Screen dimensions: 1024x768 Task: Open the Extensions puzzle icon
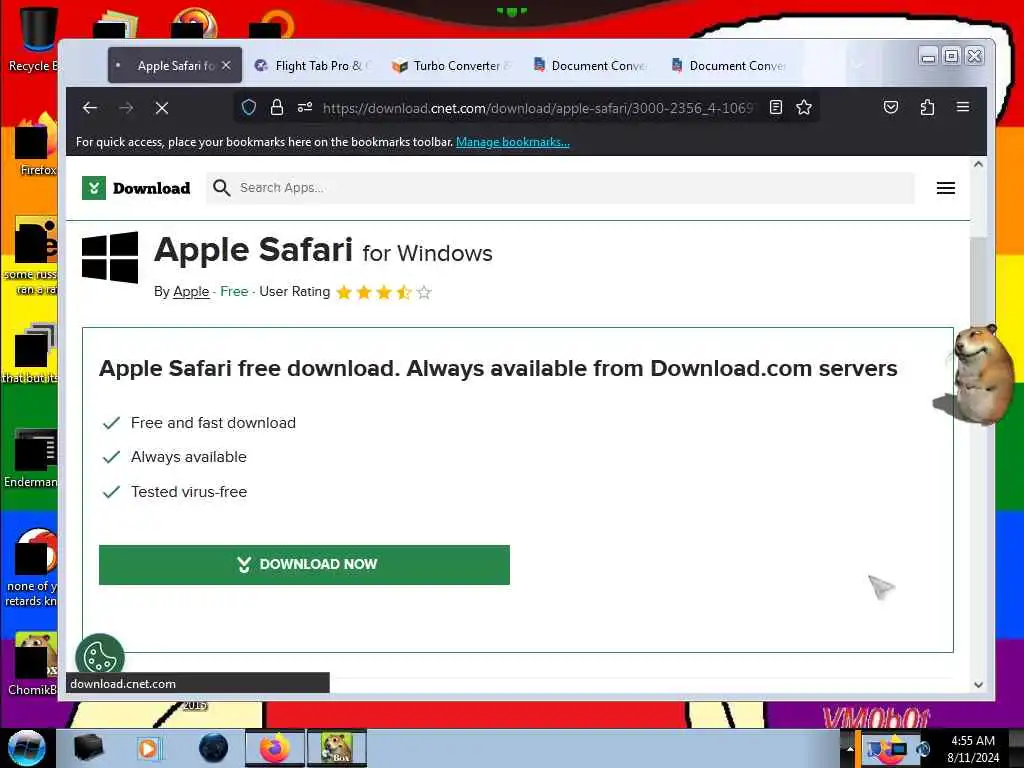click(927, 107)
